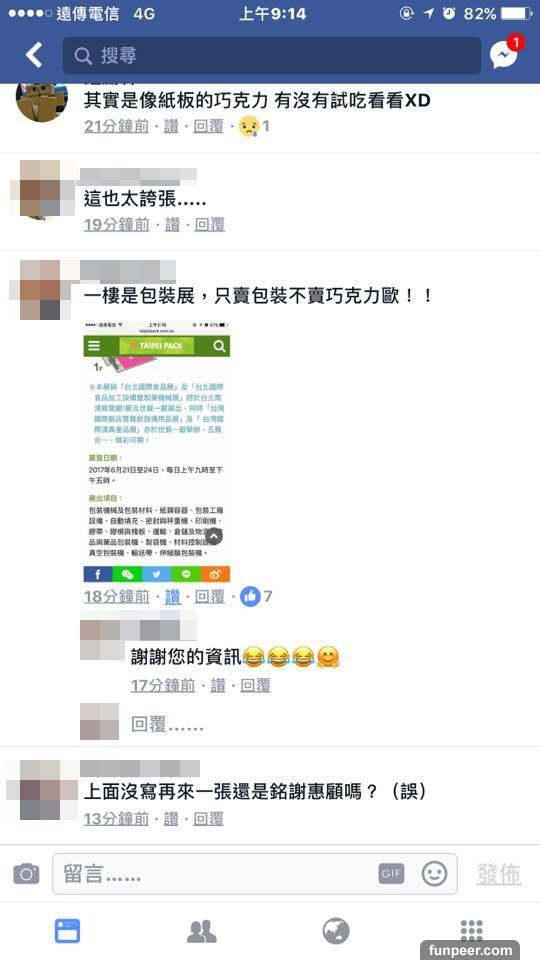Open emoji smiley picker in comment box
Screen dimensions: 540x960
pos(434,874)
